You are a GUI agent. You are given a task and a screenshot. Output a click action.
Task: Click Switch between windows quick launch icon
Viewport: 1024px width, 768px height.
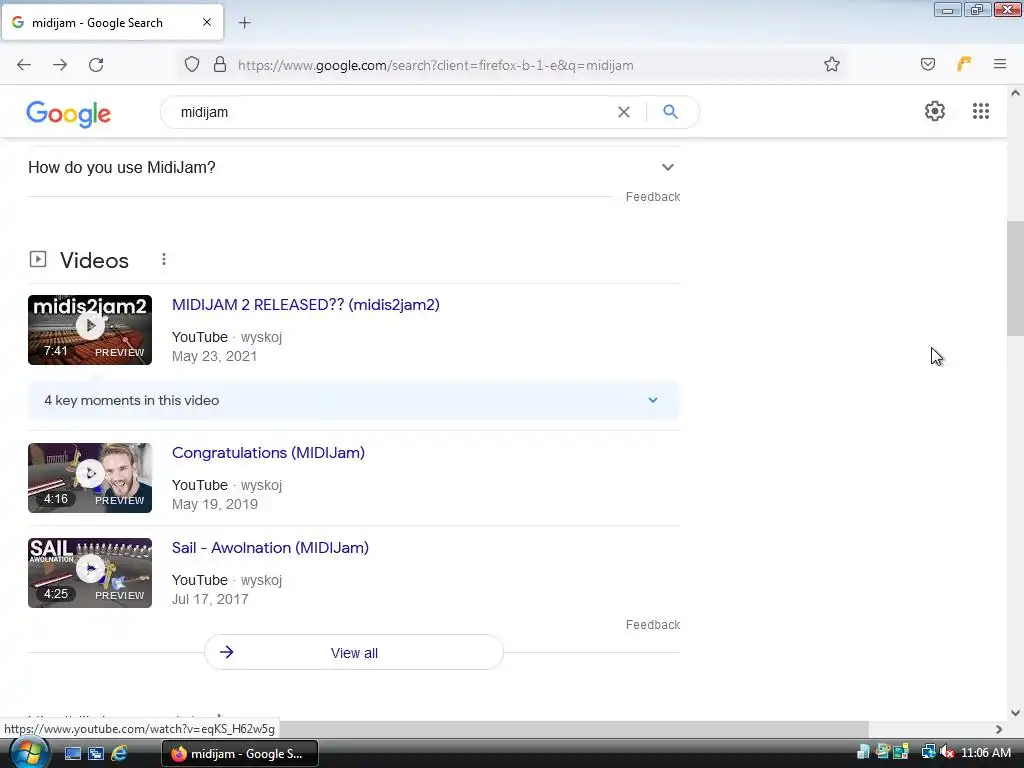click(95, 754)
